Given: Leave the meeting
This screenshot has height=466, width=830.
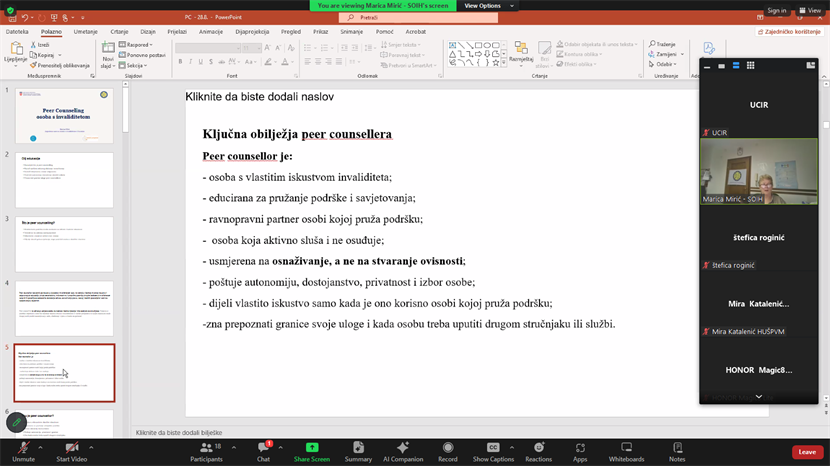Looking at the screenshot, I should pyautogui.click(x=807, y=452).
